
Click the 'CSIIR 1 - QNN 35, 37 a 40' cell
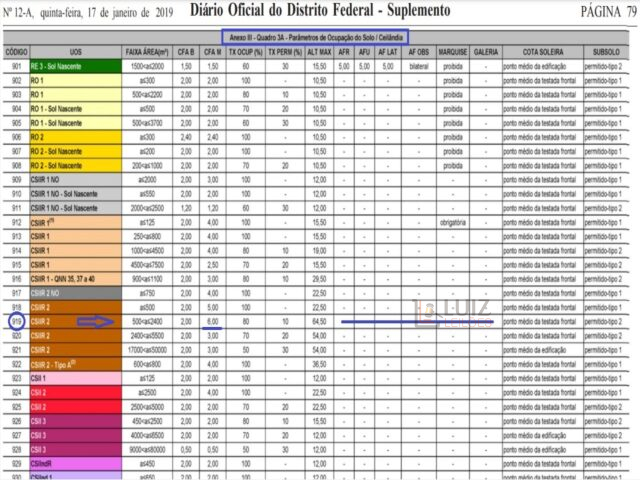click(76, 279)
